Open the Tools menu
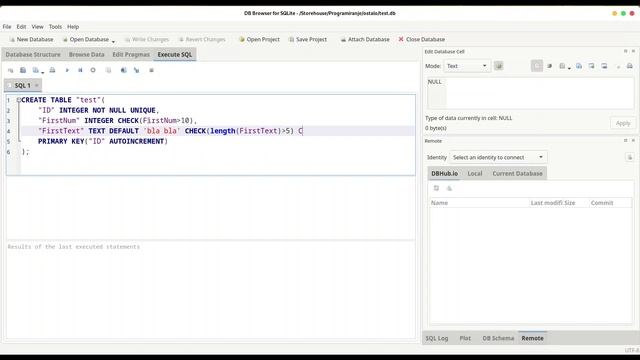This screenshot has height=360, width=640. (55, 27)
